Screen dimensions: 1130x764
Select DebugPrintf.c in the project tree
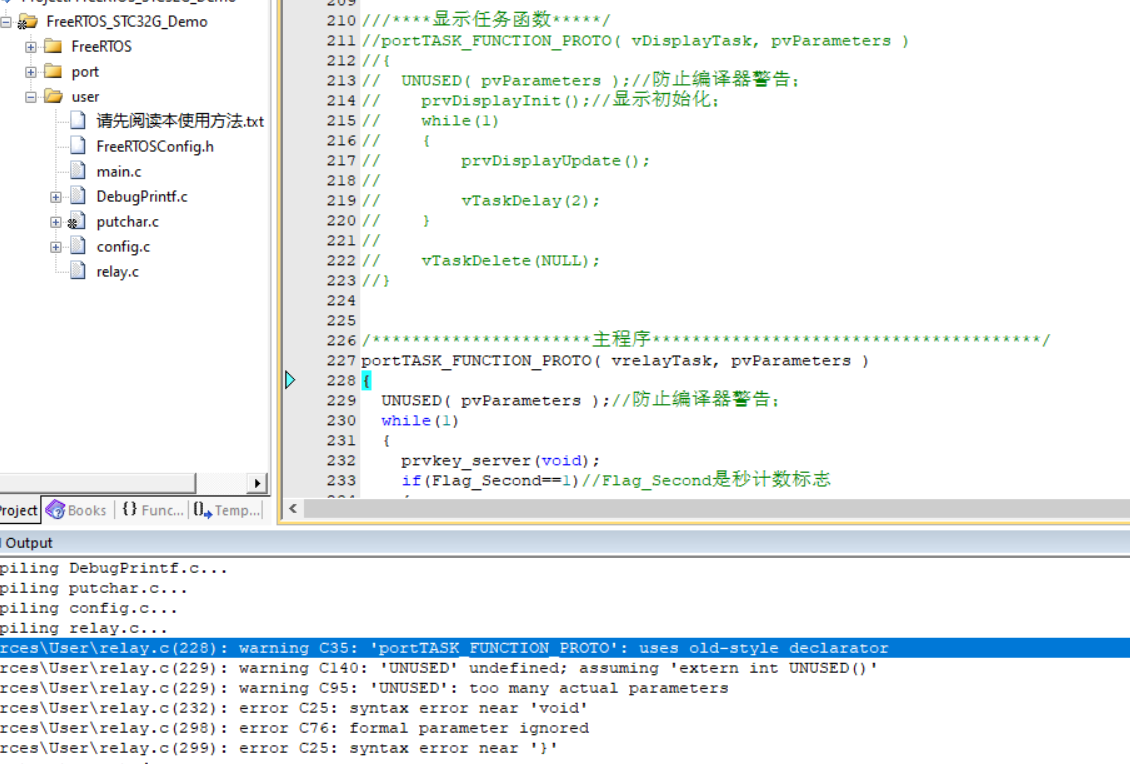(142, 197)
